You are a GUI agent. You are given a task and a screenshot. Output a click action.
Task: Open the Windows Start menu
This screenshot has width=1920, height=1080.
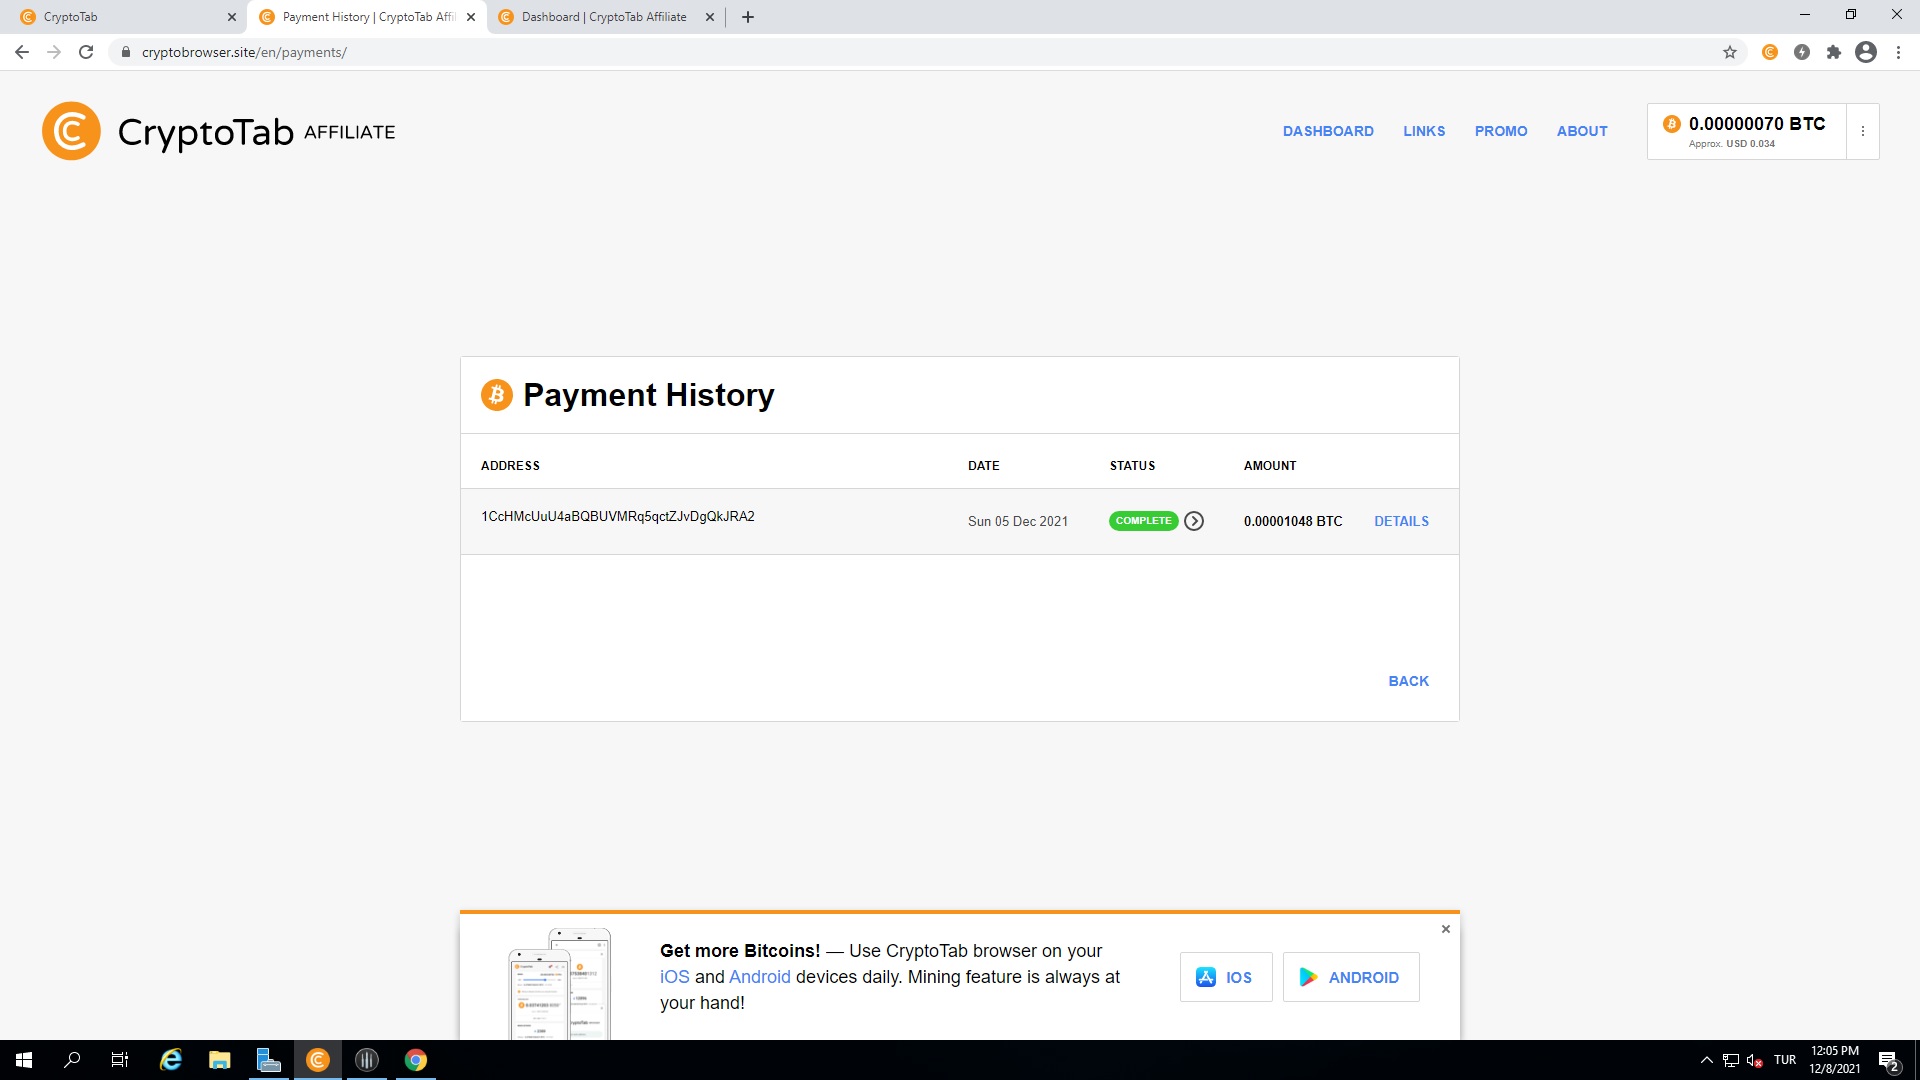click(x=24, y=1060)
